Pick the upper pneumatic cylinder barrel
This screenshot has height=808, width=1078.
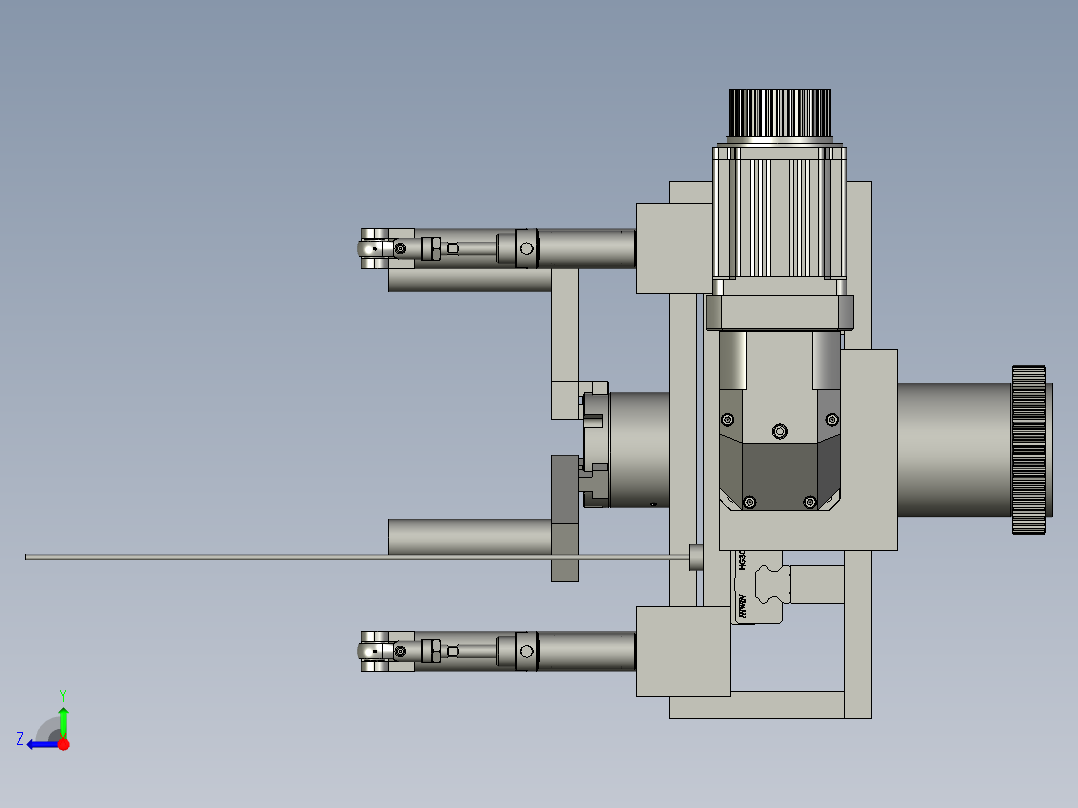586,248
